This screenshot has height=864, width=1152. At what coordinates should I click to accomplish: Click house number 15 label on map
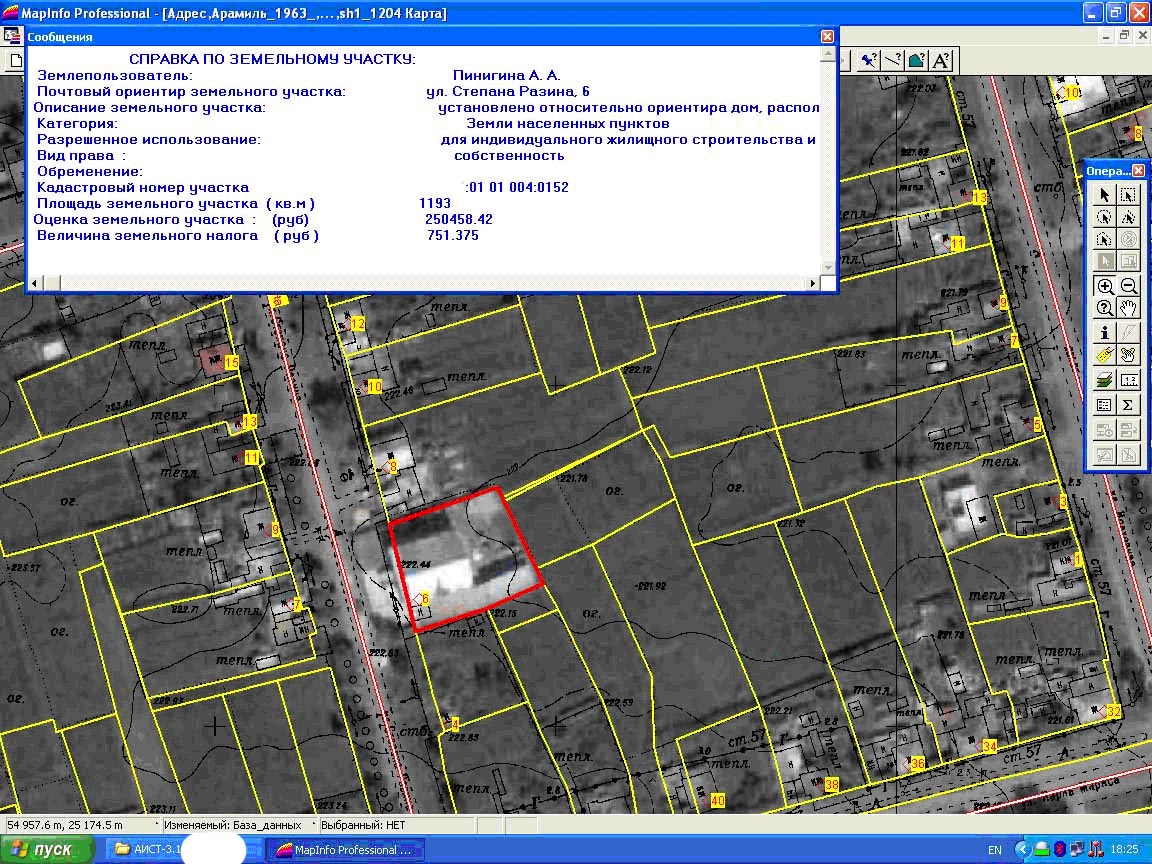coord(231,362)
